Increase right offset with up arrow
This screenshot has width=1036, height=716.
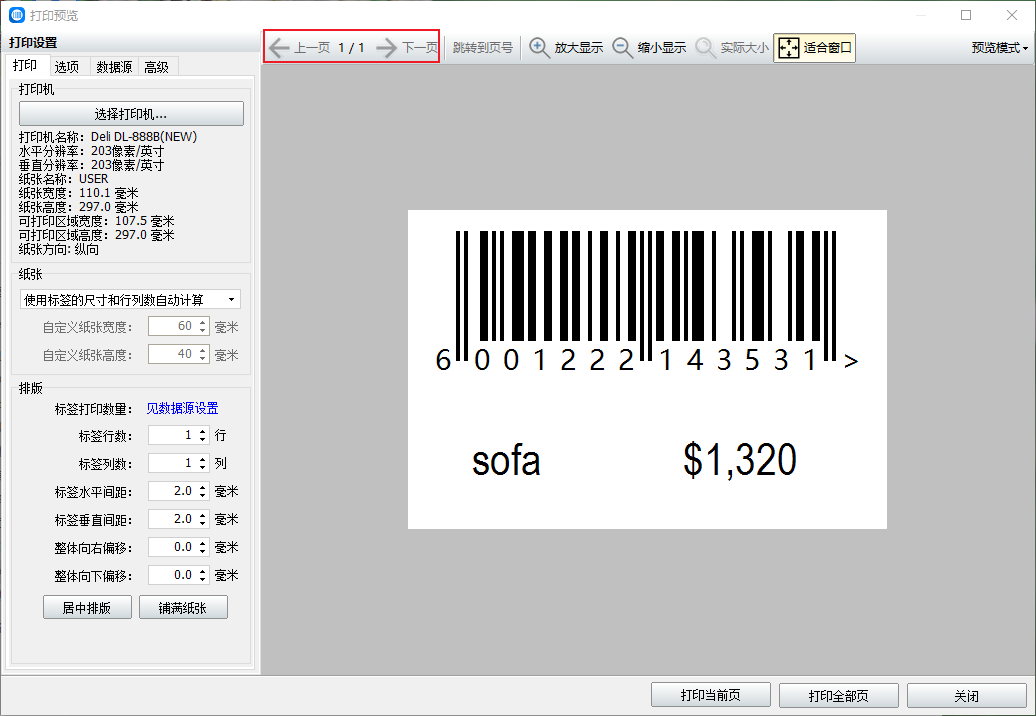[x=203, y=543]
